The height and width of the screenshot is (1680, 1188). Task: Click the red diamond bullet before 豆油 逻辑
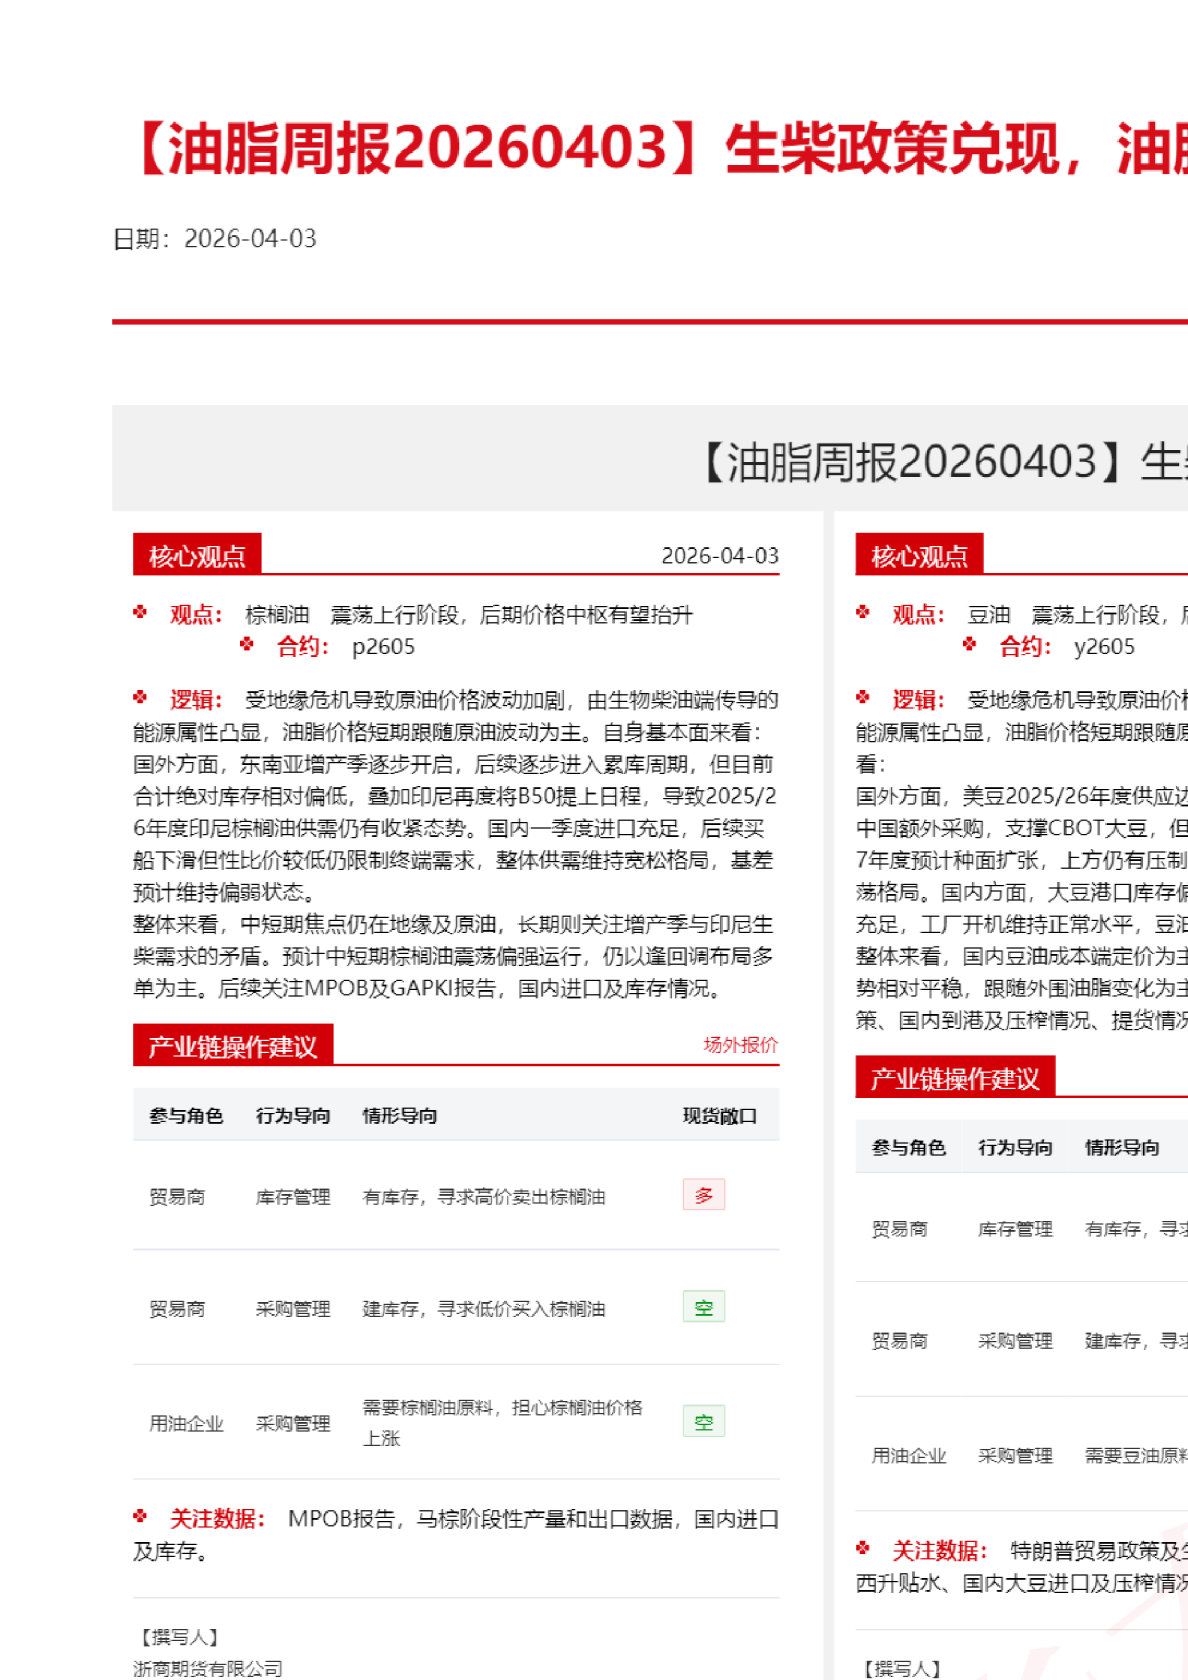[x=862, y=697]
